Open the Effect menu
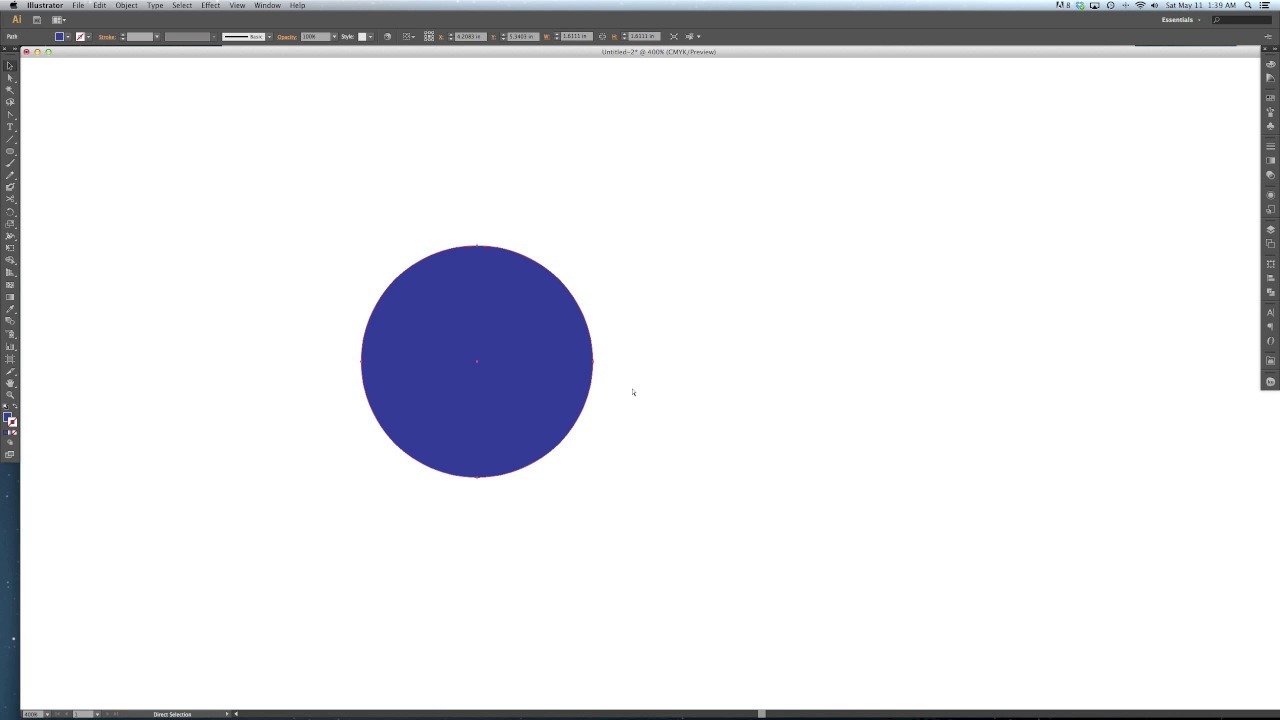The width and height of the screenshot is (1280, 720). [210, 5]
